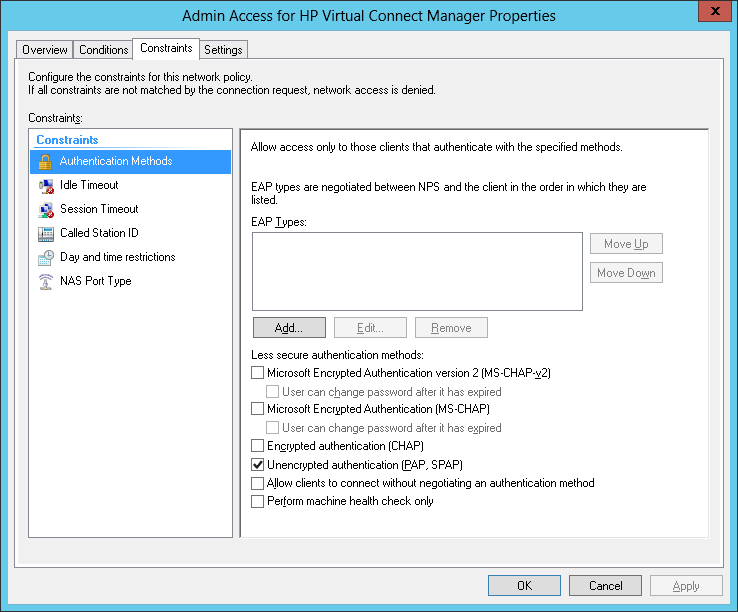Click the Authentication Methods padlock icon

[45, 161]
